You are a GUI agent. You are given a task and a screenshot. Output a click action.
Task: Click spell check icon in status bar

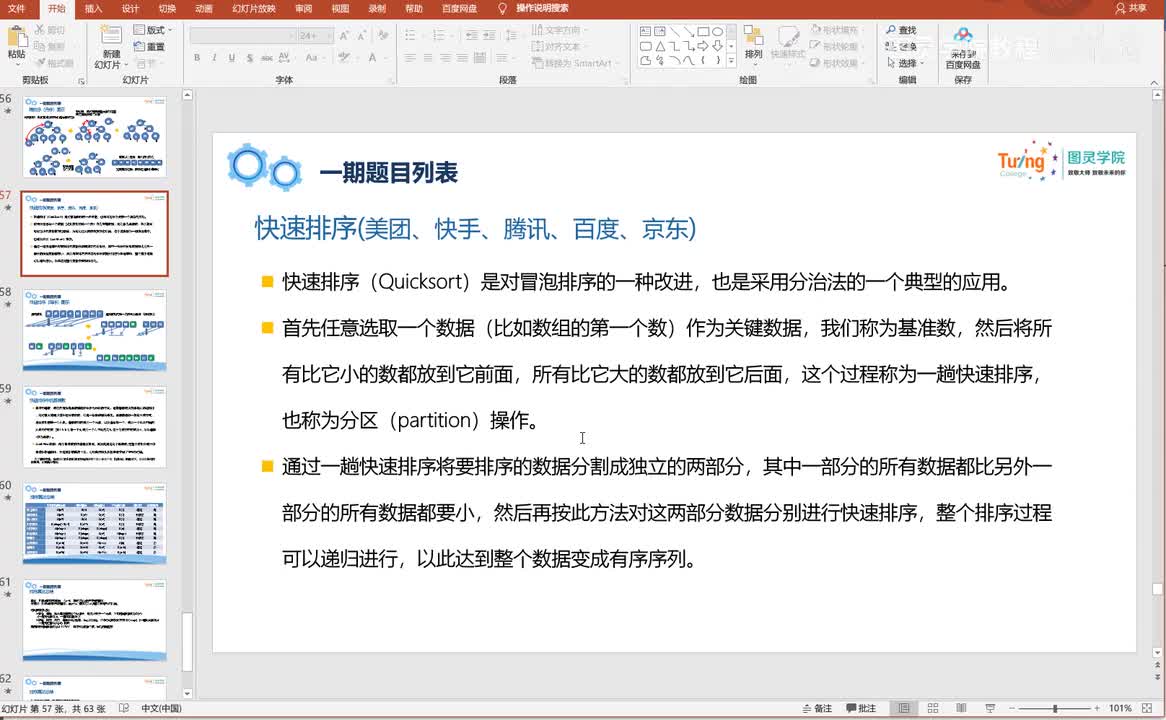(x=124, y=708)
